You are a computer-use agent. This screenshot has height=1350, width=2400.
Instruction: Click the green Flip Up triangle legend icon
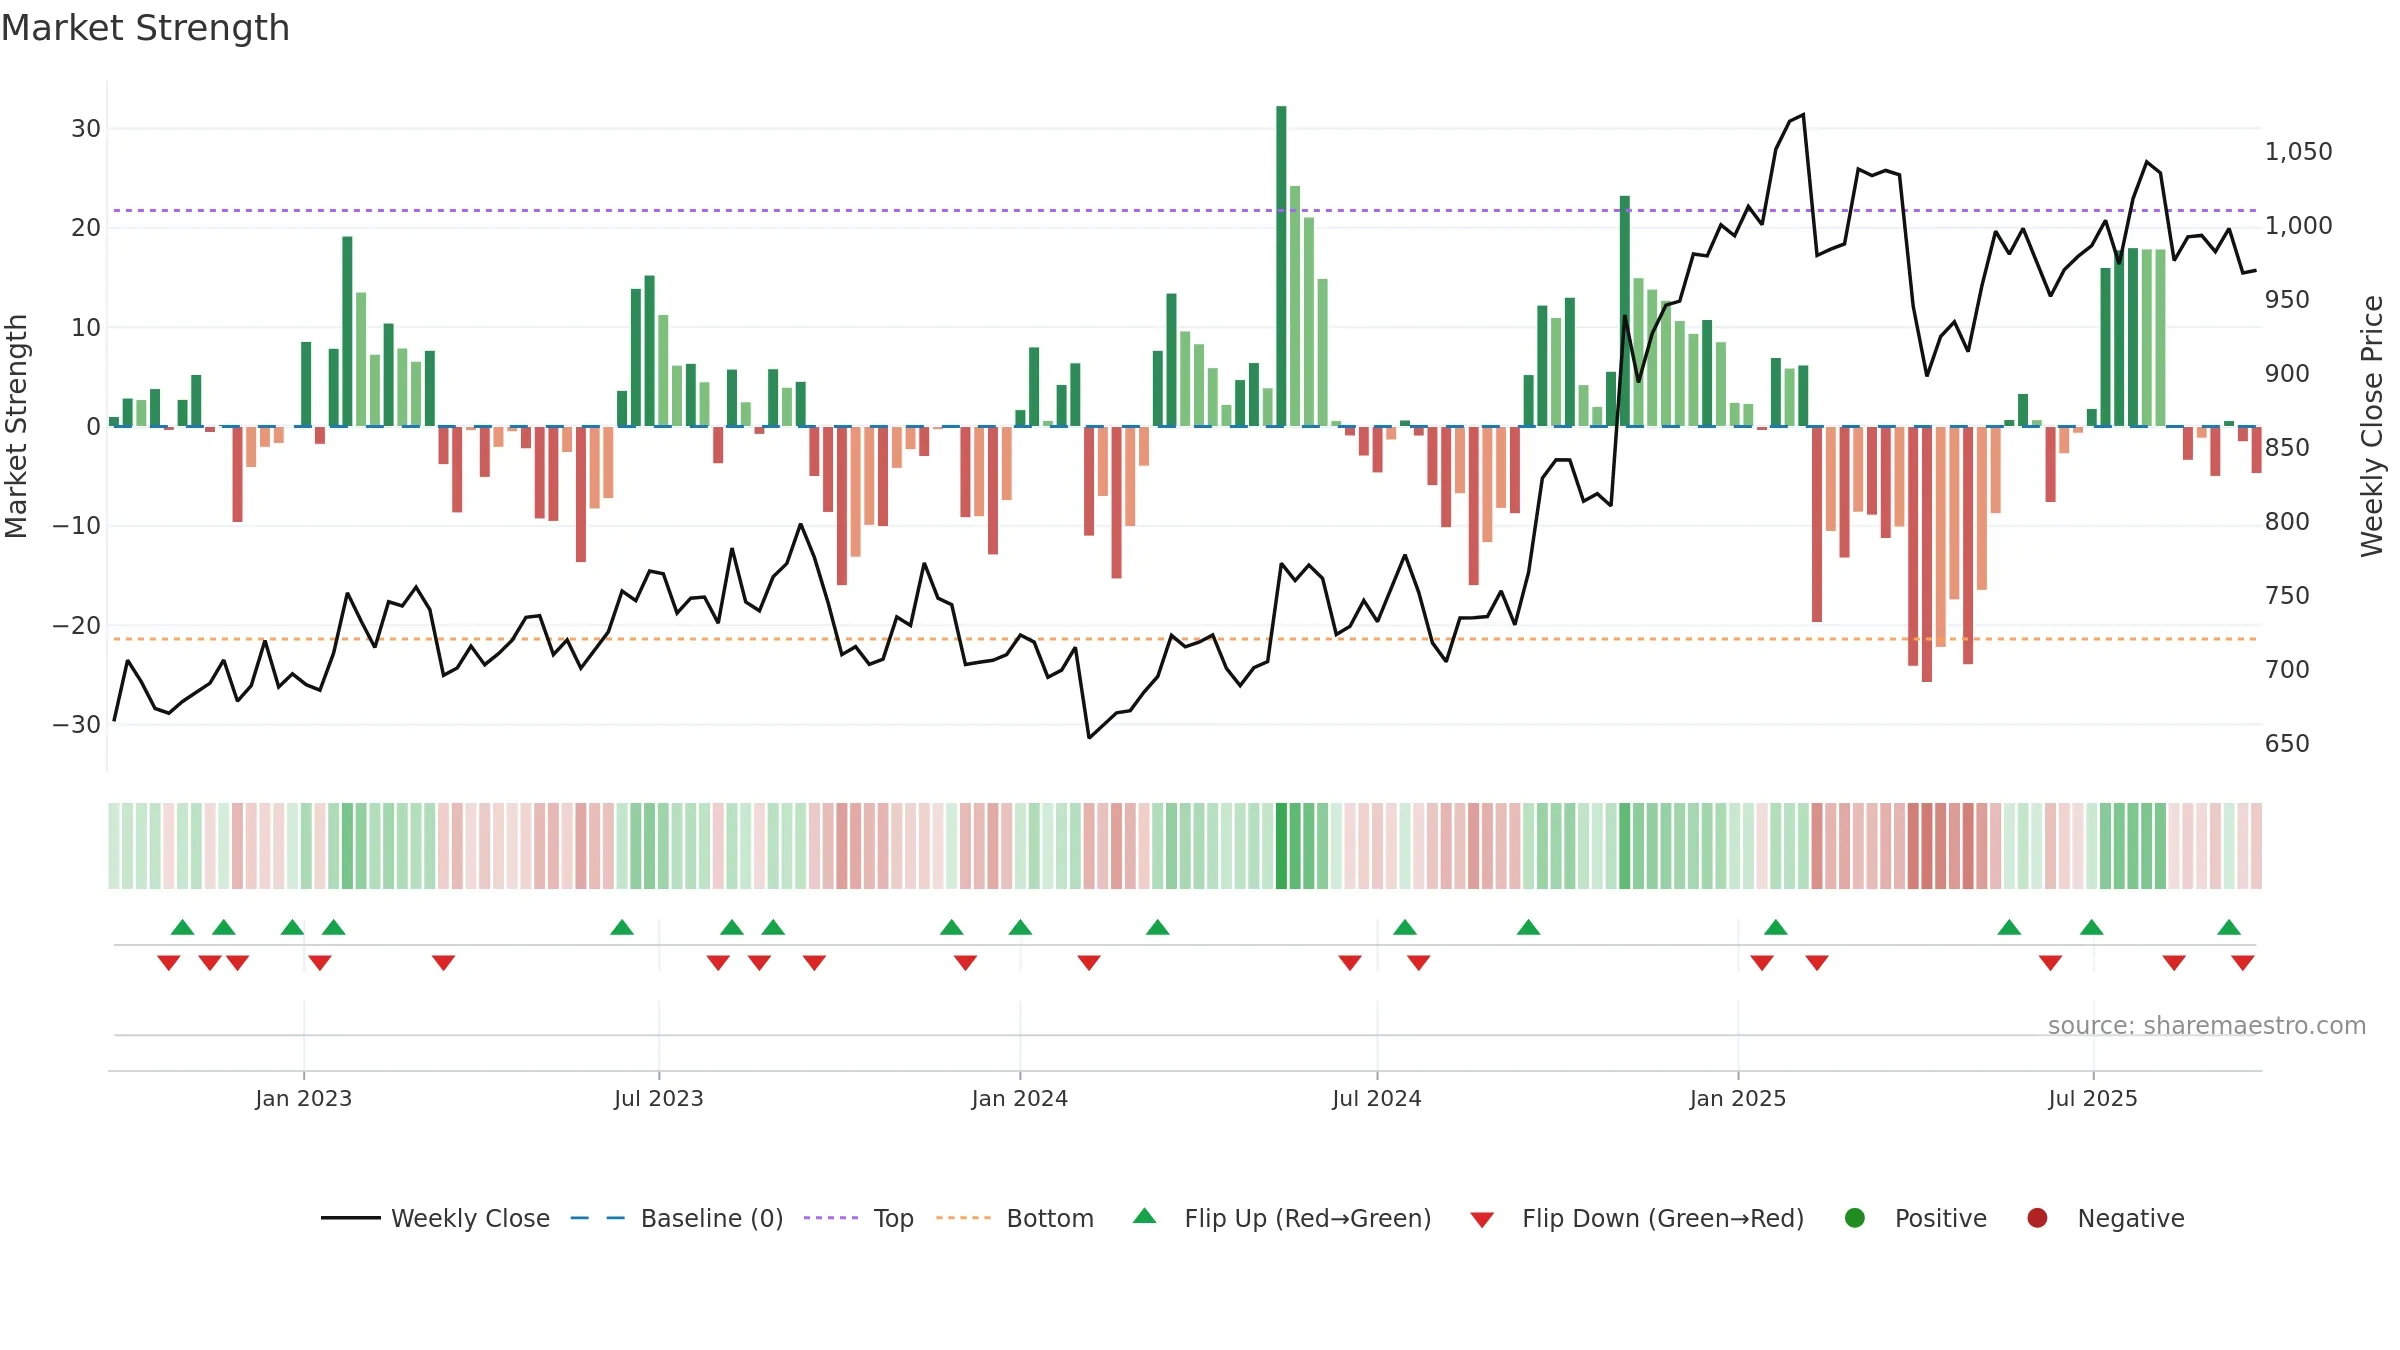click(x=1145, y=1216)
